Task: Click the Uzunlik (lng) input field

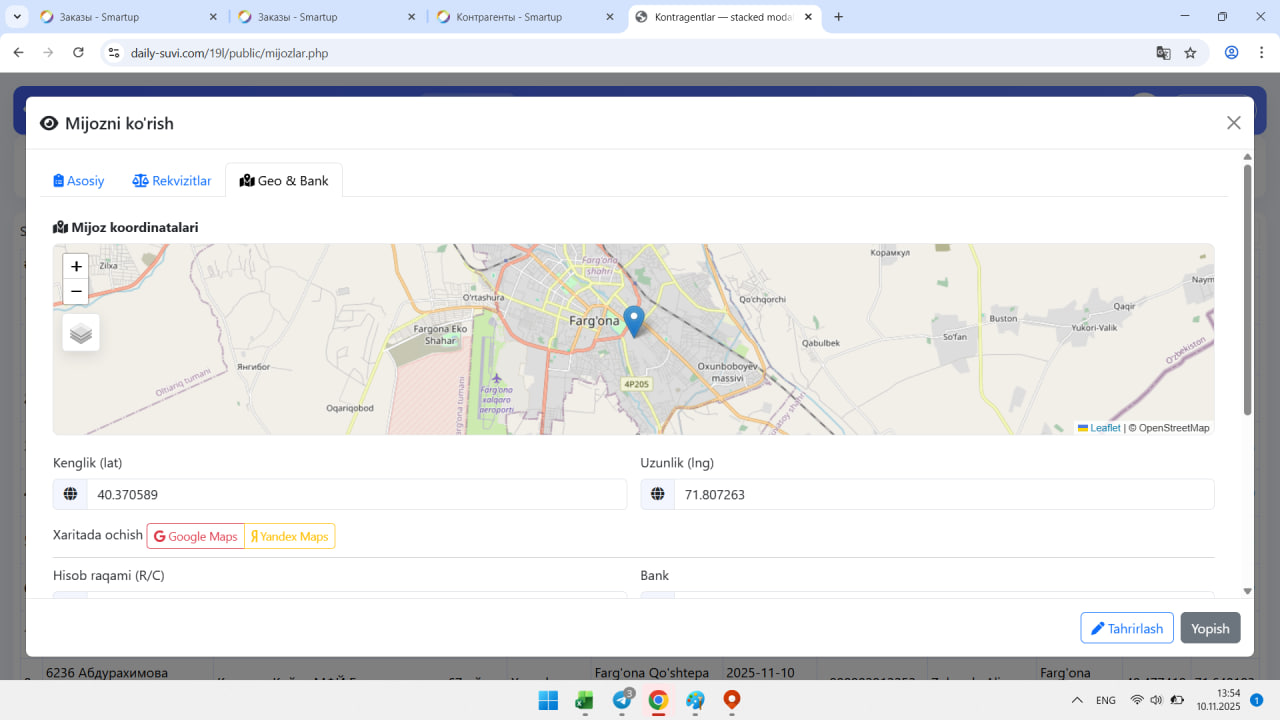Action: tap(943, 494)
